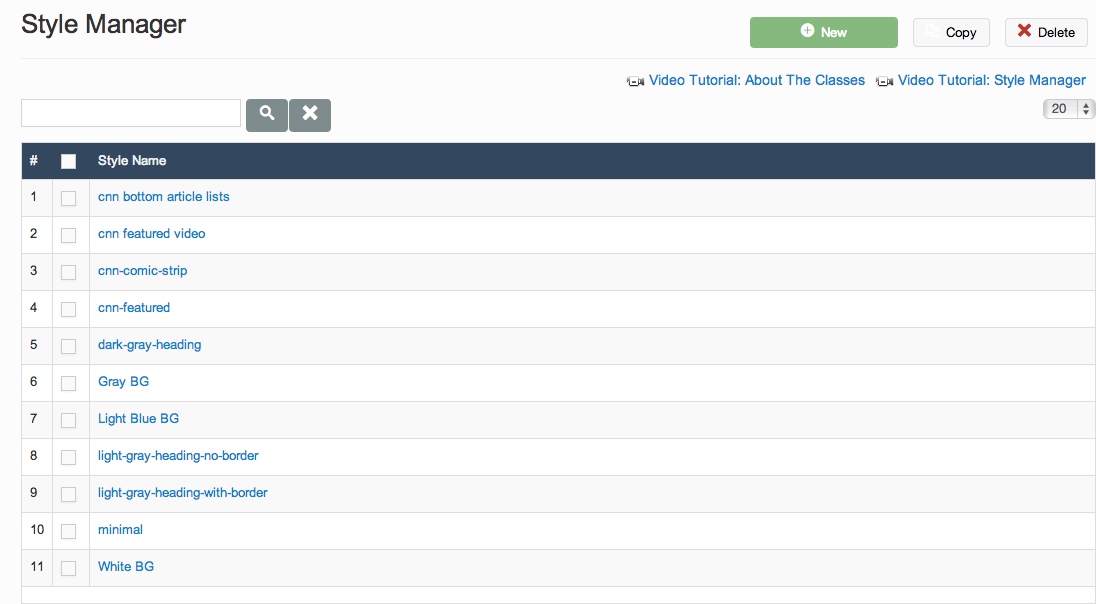This screenshot has width=1096, height=604.
Task: Tick the cnn-featured row checkbox
Action: click(68, 309)
